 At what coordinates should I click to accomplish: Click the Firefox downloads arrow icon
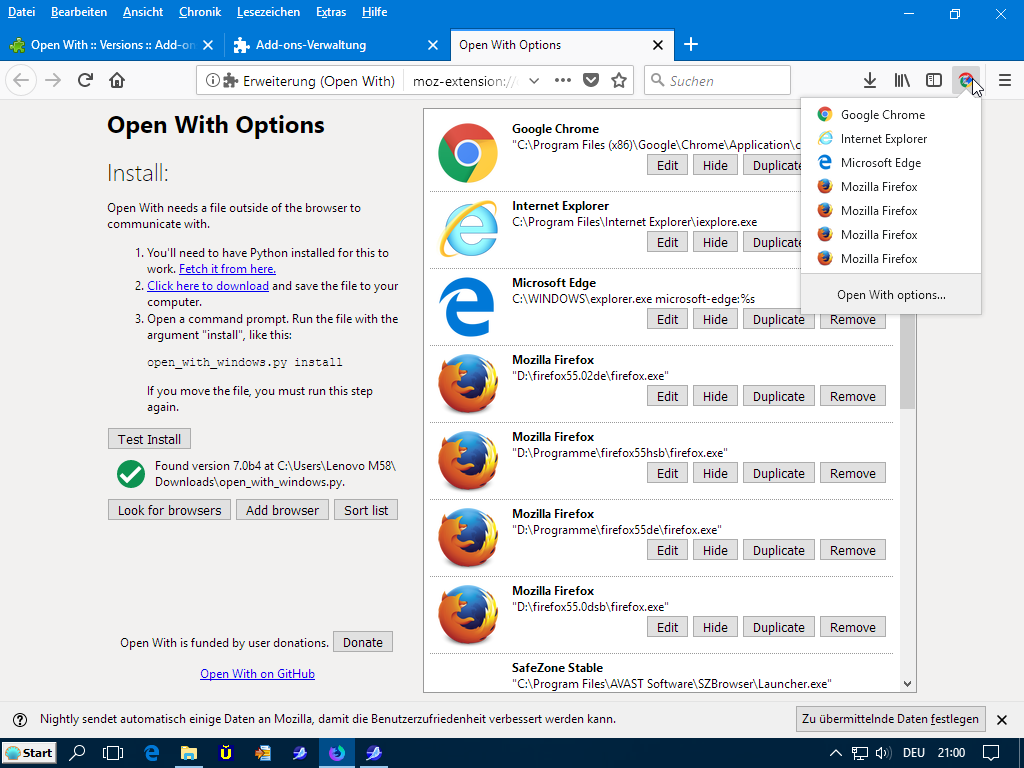(x=870, y=81)
